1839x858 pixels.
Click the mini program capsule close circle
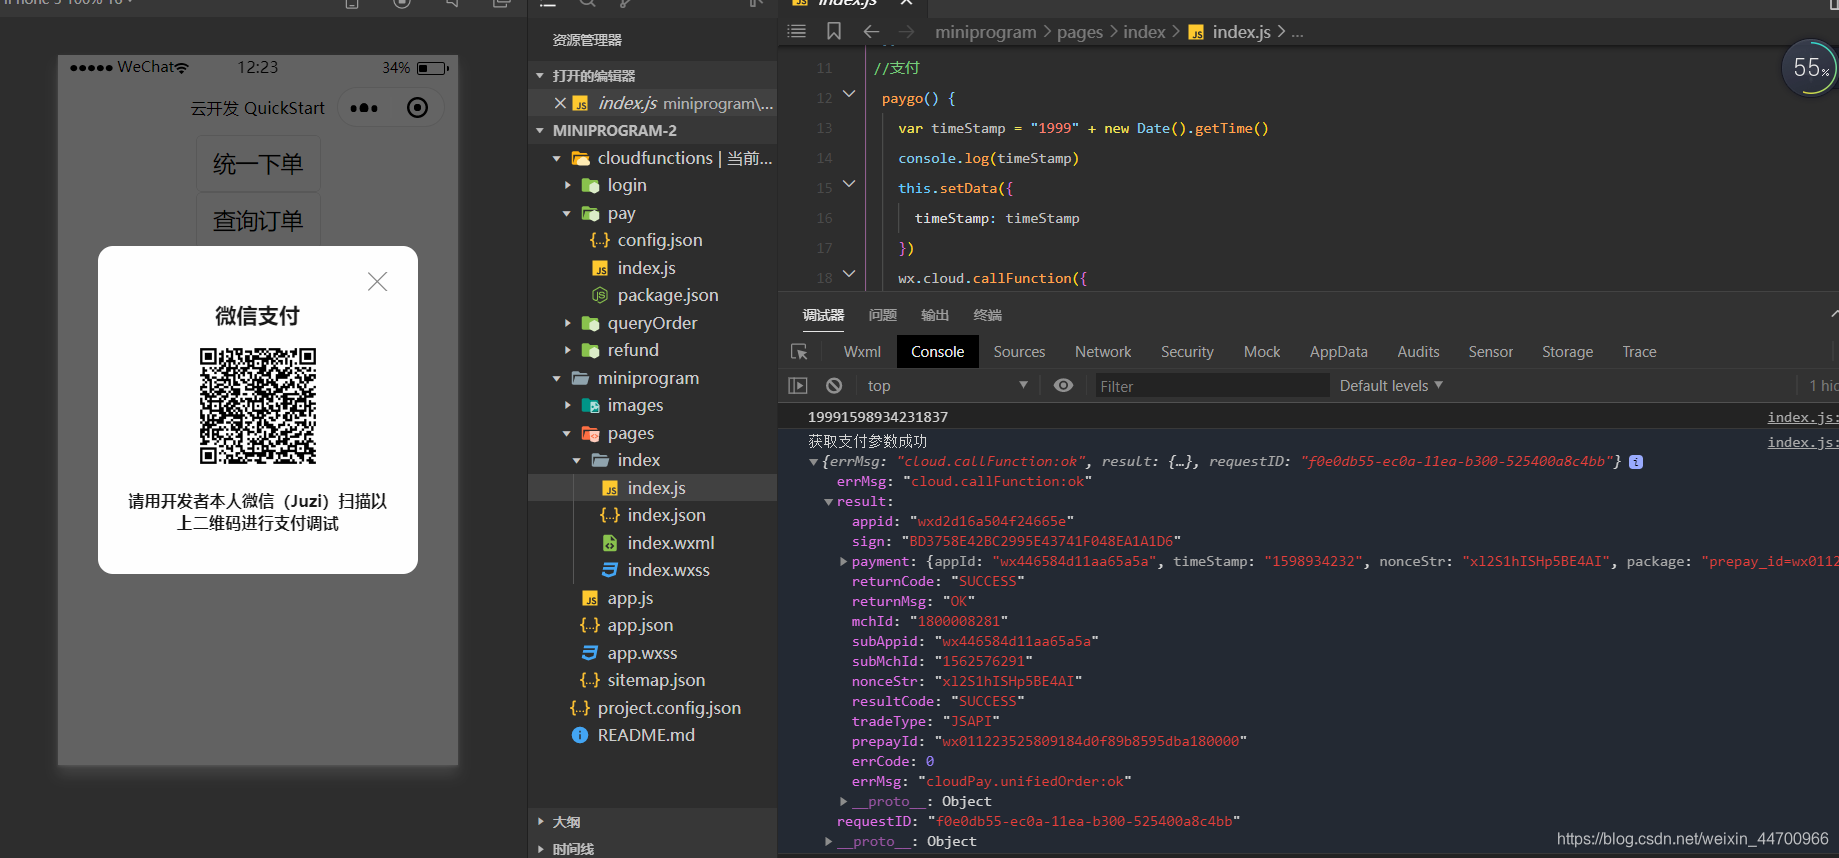(418, 108)
